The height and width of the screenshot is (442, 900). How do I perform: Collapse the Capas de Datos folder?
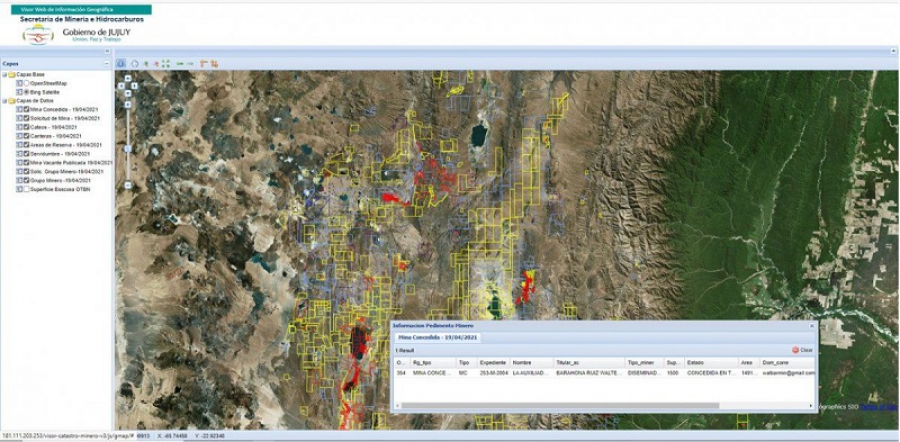tap(5, 100)
